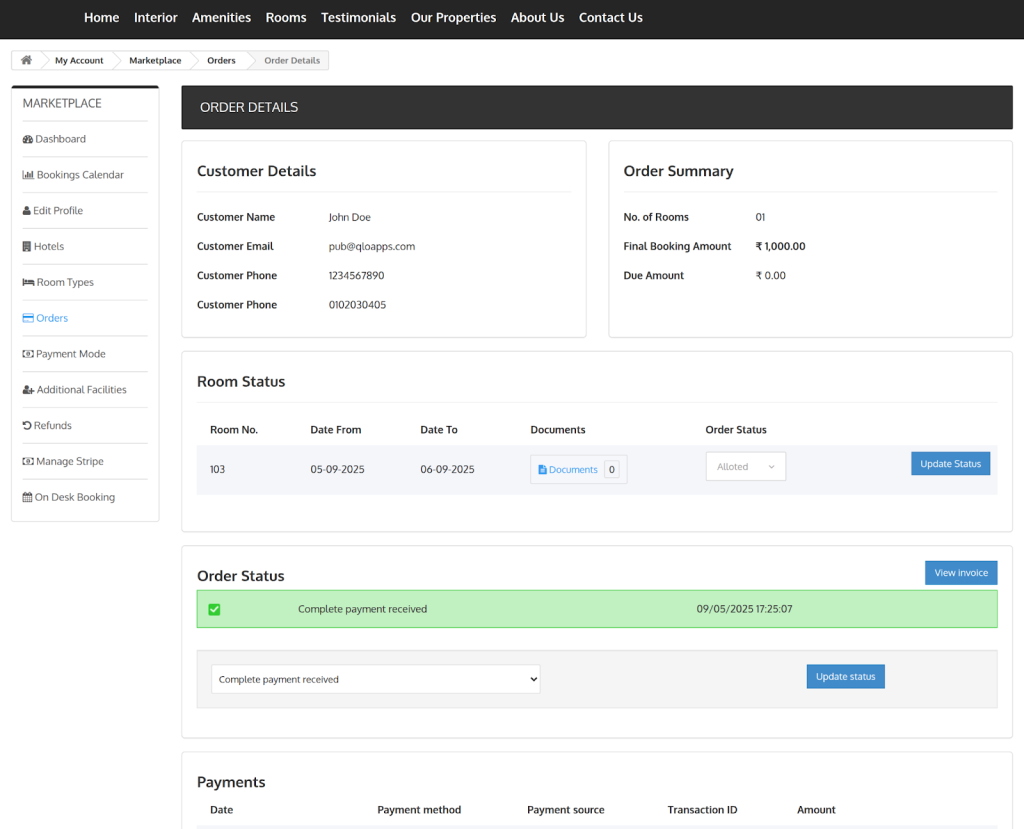
Task: Go to Amenities in the top navigation
Action: [x=221, y=18]
